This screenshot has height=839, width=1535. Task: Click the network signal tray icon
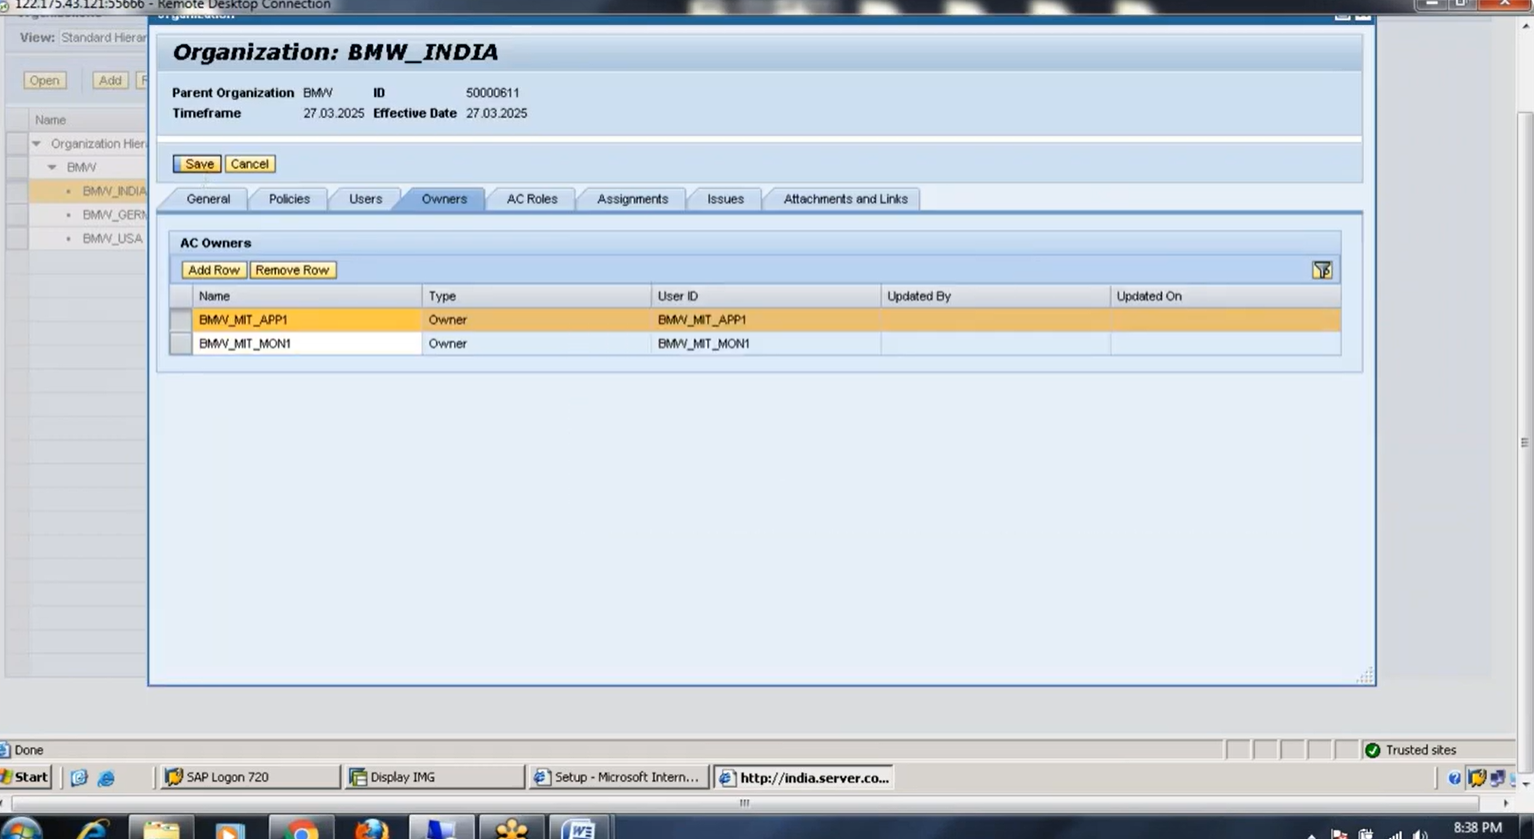(x=1393, y=834)
